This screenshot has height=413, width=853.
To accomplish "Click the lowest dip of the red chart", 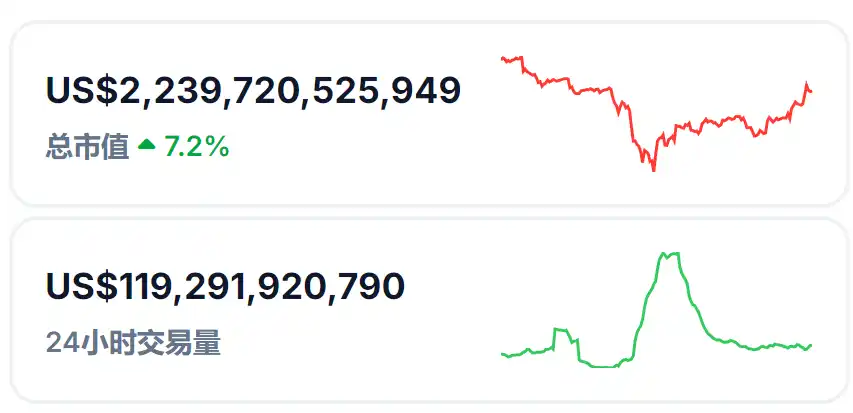I will [653, 169].
